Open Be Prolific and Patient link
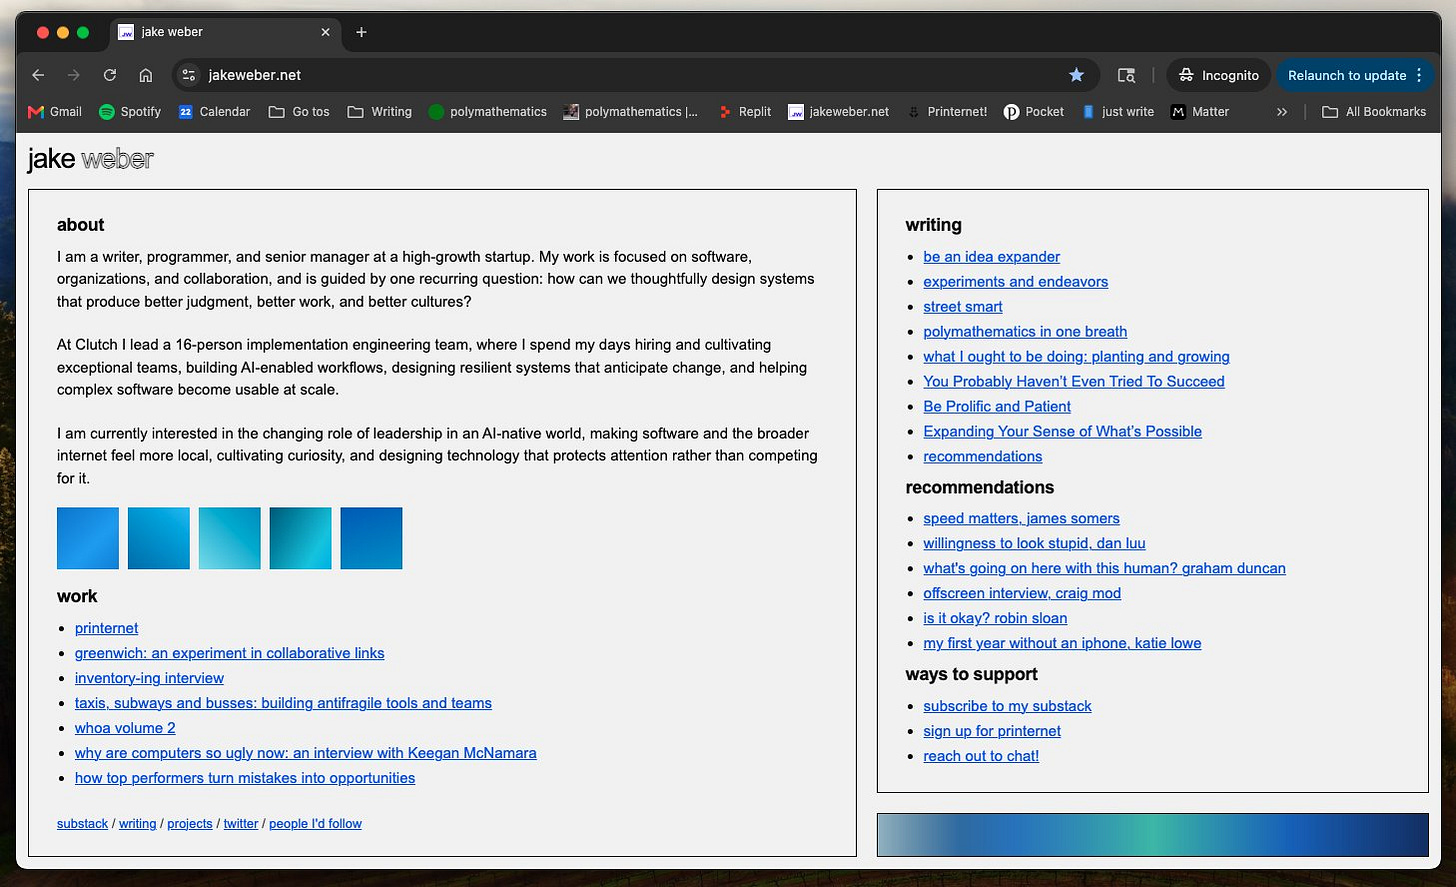Image resolution: width=1456 pixels, height=887 pixels. pos(997,407)
